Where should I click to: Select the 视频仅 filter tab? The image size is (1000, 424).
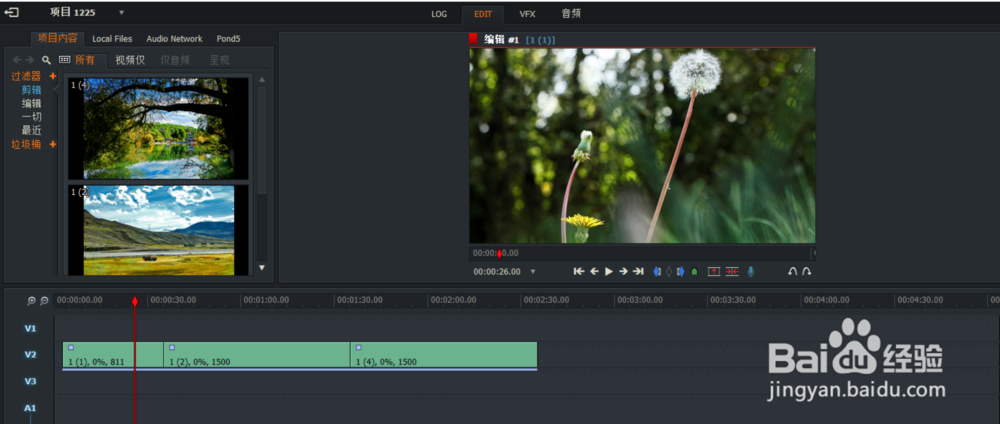click(x=130, y=60)
